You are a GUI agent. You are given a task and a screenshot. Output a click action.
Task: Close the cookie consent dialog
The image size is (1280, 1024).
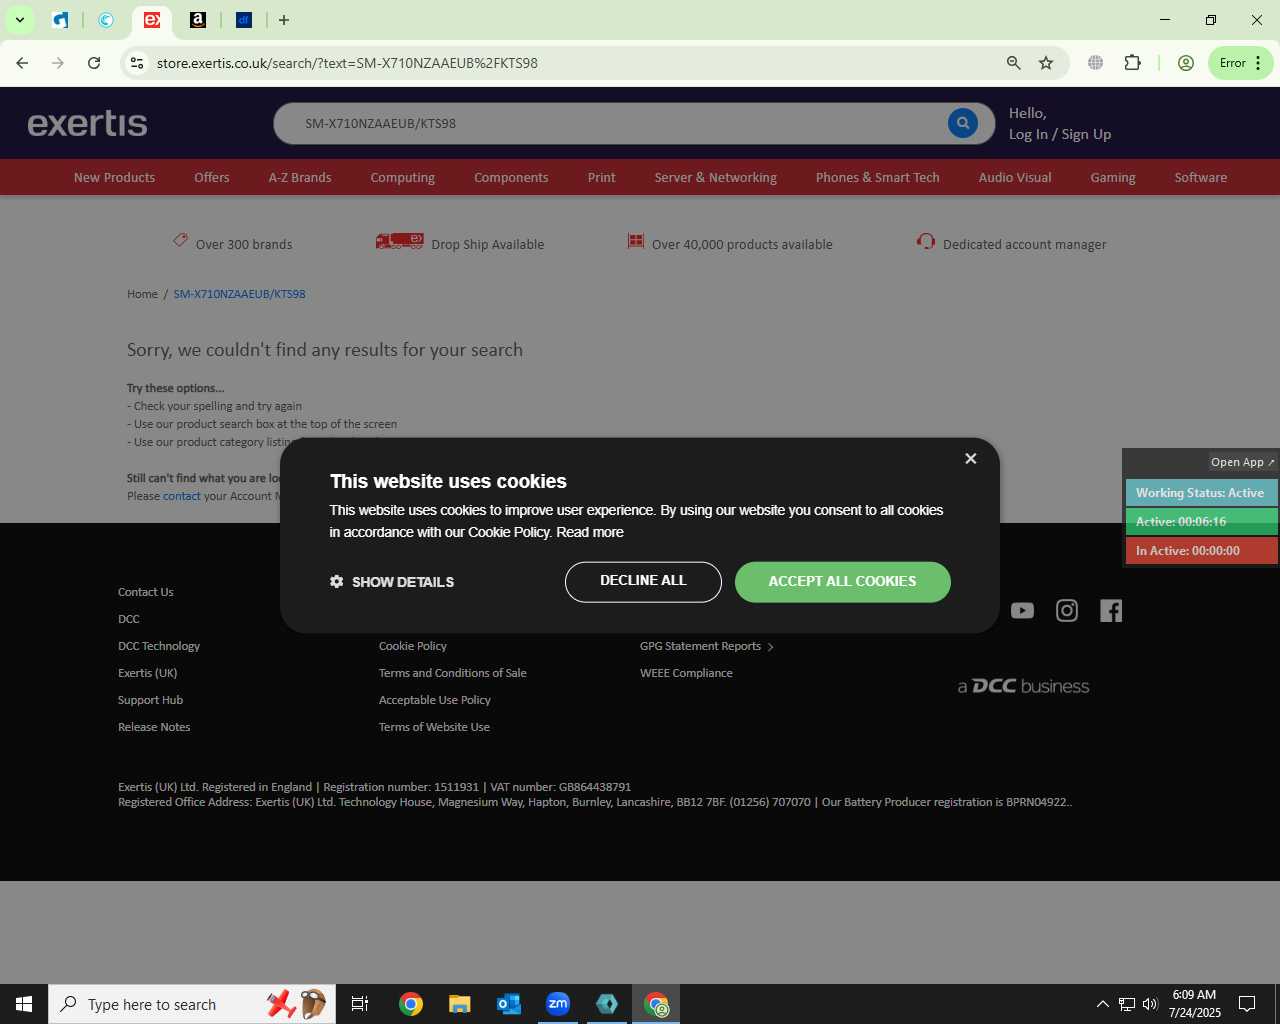(x=970, y=458)
